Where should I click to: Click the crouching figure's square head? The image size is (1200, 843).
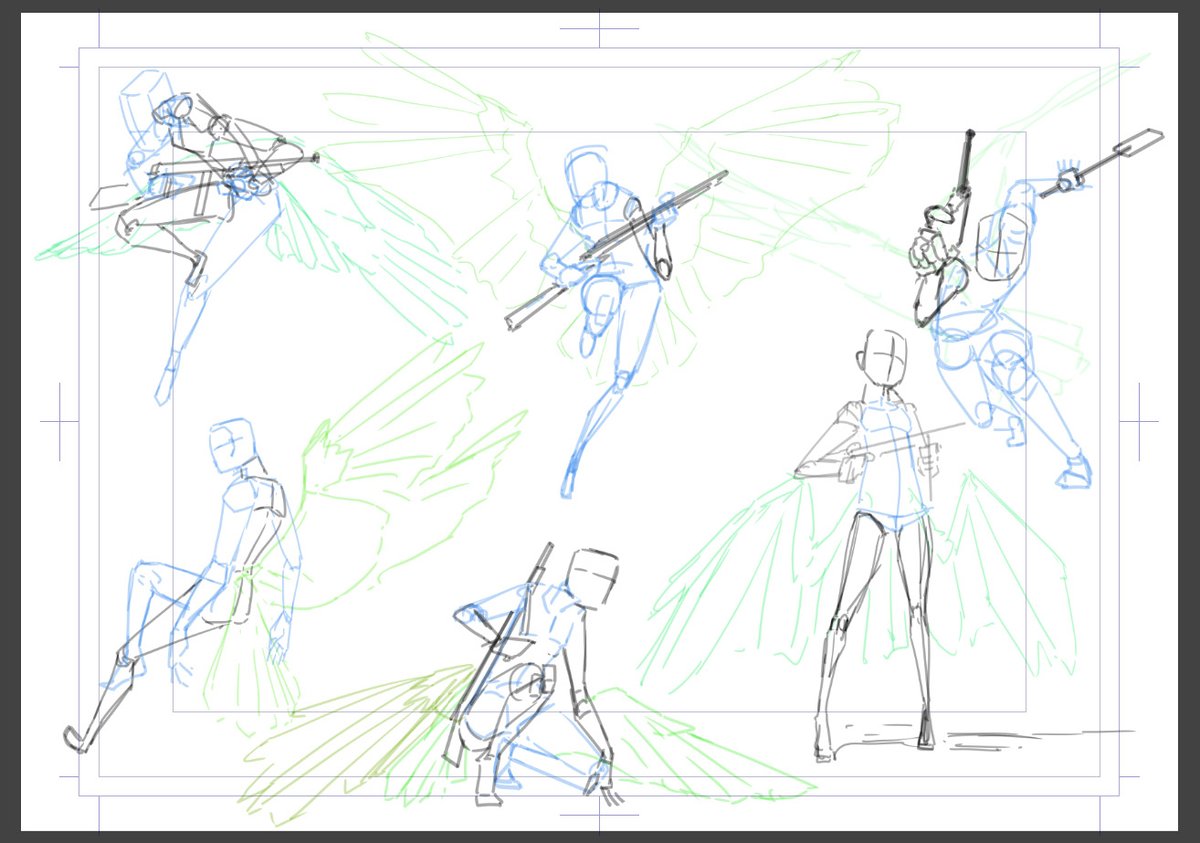[593, 577]
